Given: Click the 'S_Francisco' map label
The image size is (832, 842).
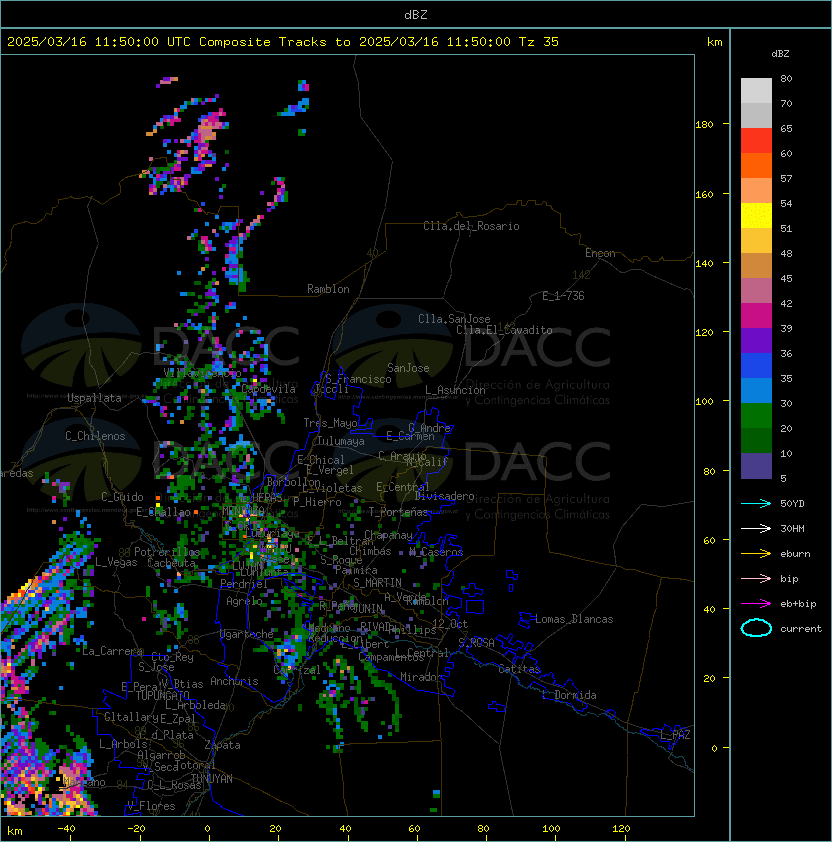Looking at the screenshot, I should click(x=358, y=379).
